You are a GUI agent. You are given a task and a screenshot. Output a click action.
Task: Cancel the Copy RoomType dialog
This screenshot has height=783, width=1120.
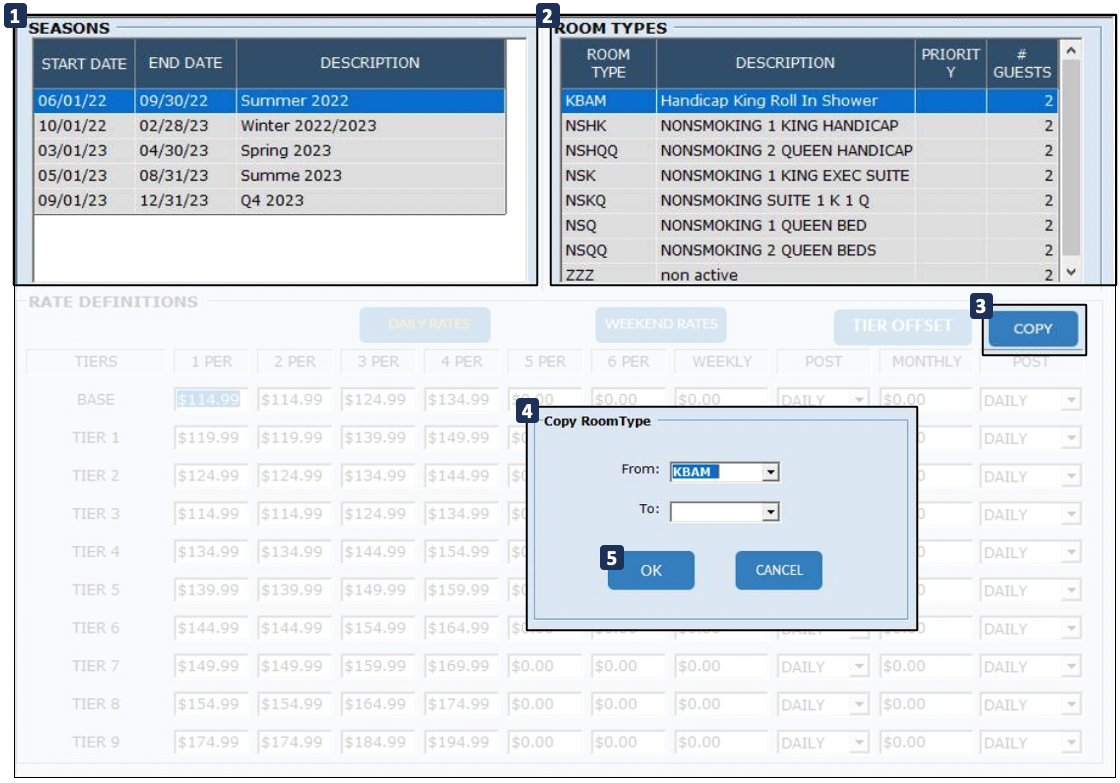[778, 570]
